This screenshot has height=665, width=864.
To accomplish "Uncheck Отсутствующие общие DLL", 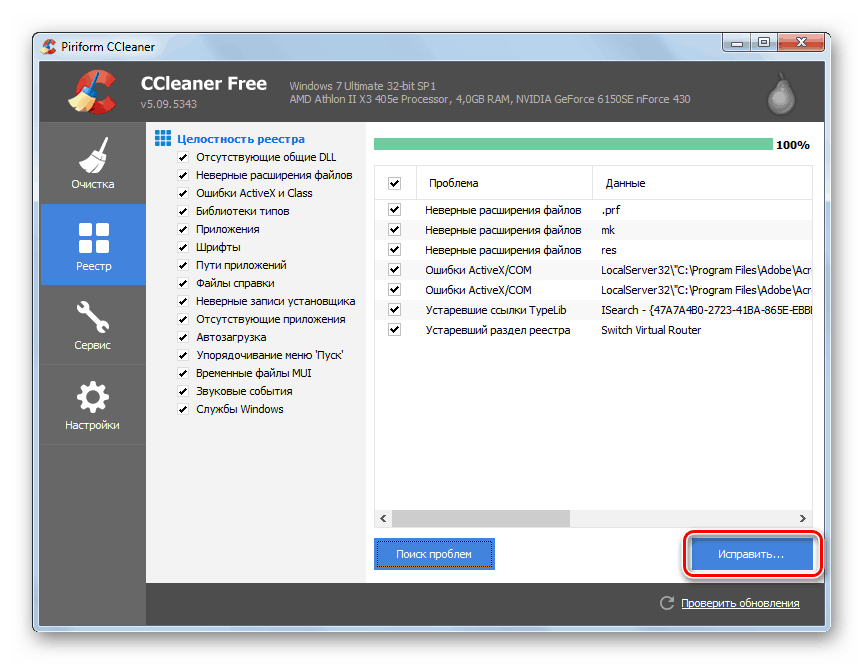I will [183, 158].
